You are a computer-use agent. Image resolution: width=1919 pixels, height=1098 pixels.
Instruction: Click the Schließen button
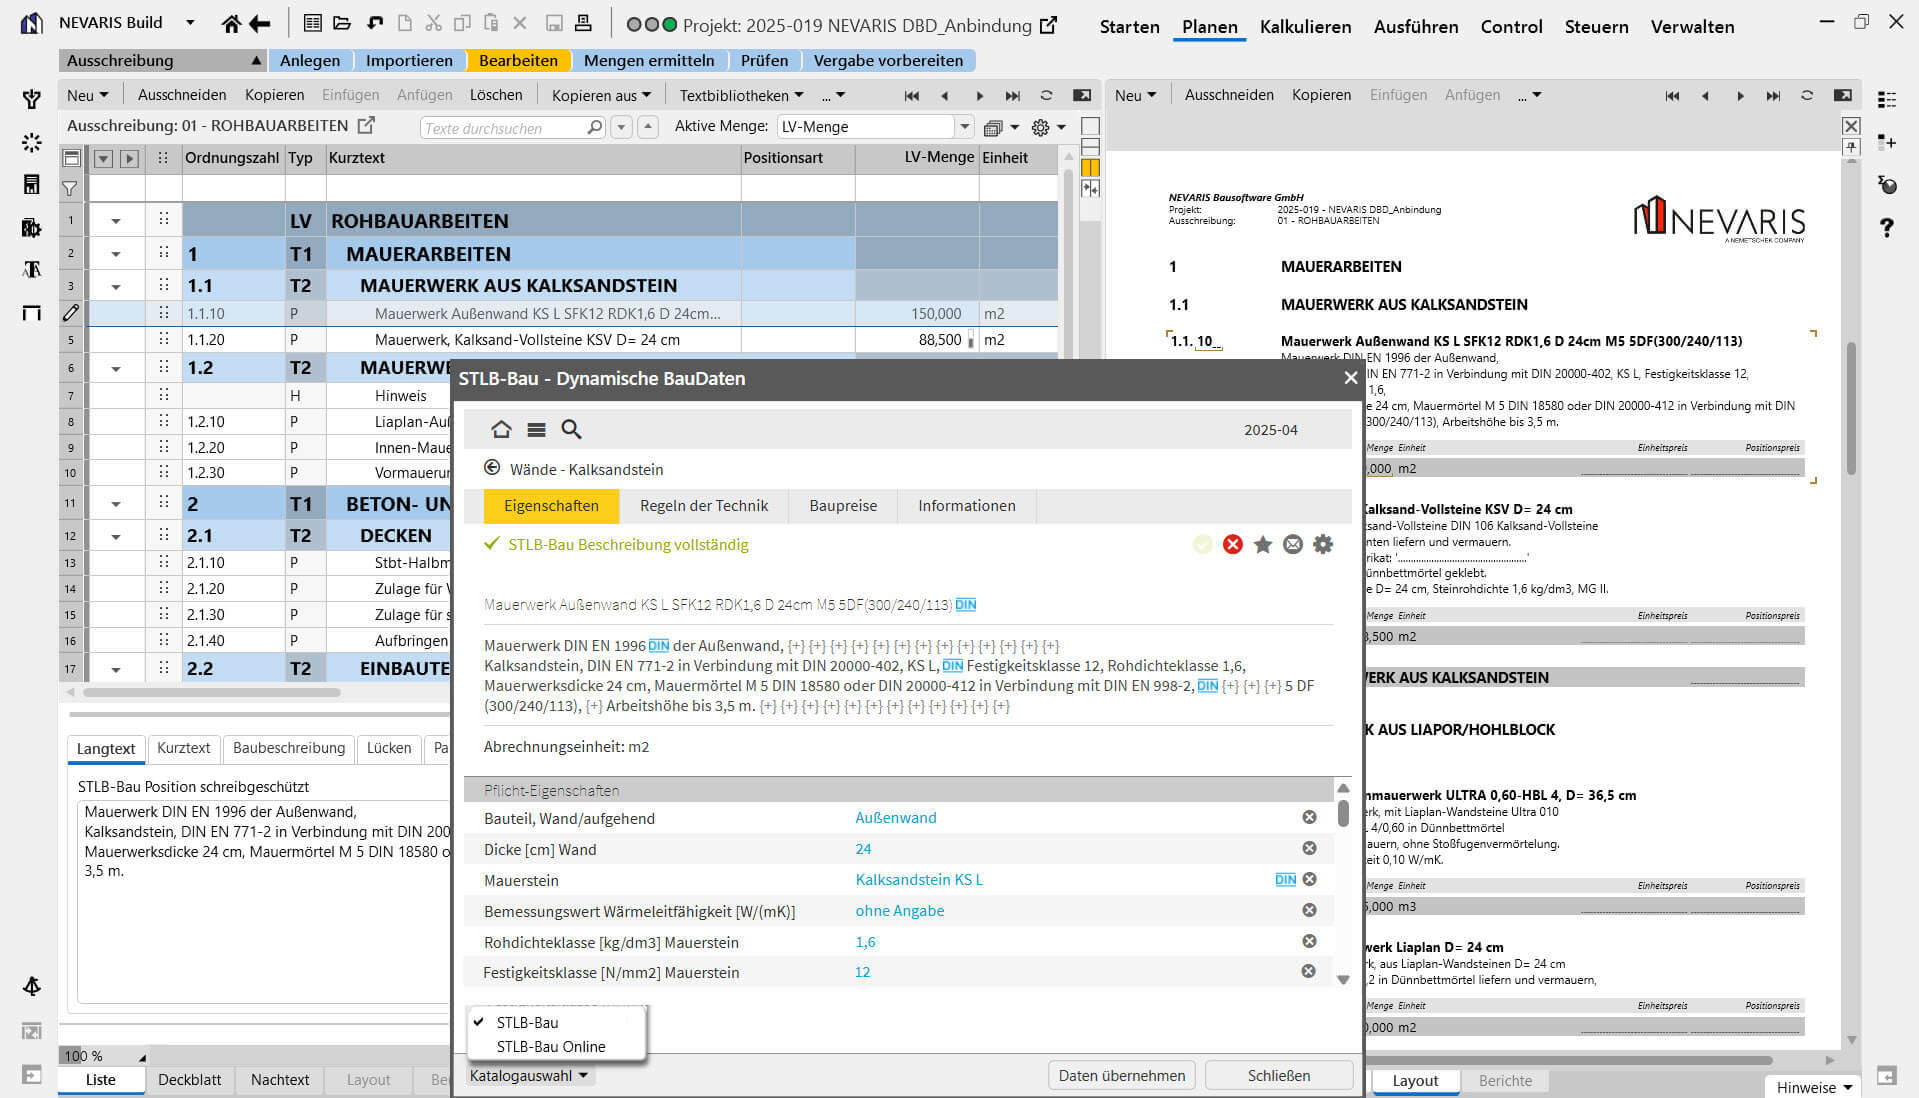pos(1278,1075)
